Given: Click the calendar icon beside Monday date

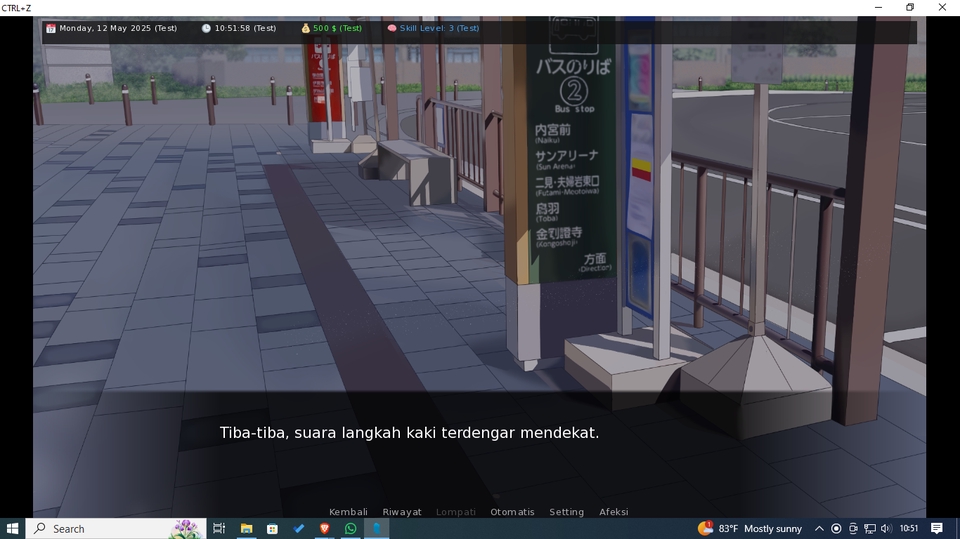Looking at the screenshot, I should [51, 28].
